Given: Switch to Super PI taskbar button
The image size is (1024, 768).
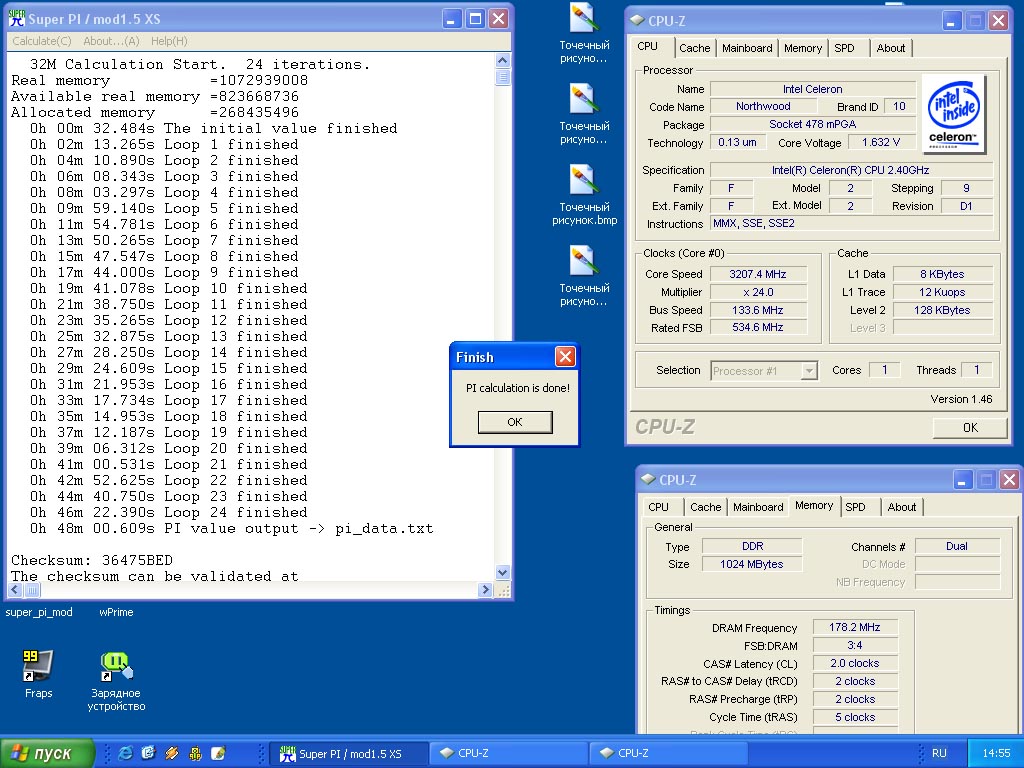Looking at the screenshot, I should (349, 753).
